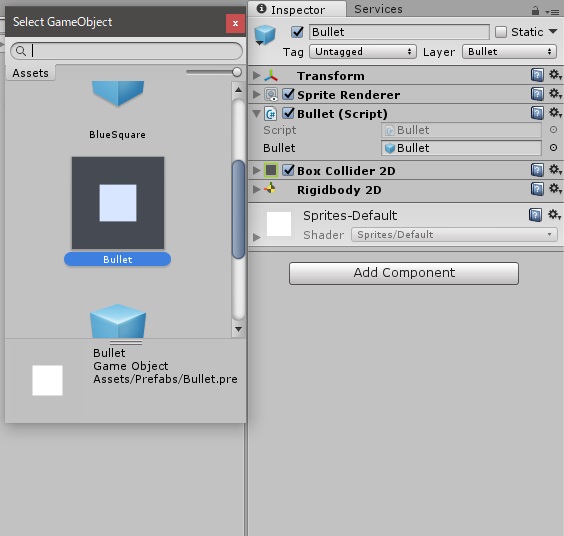This screenshot has width=564, height=536.
Task: Click the search magnifier icon in Select GameObject
Action: [x=21, y=51]
